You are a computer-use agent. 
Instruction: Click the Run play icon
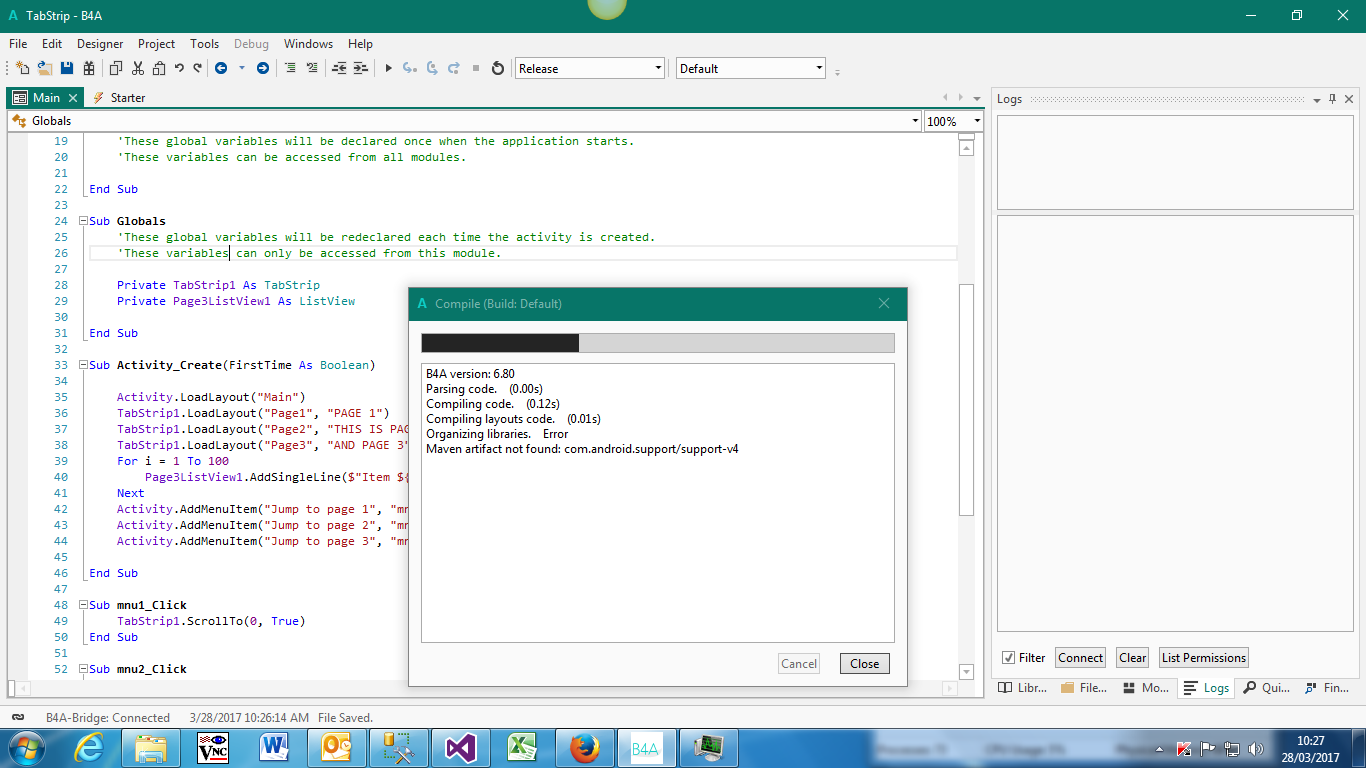[x=389, y=68]
